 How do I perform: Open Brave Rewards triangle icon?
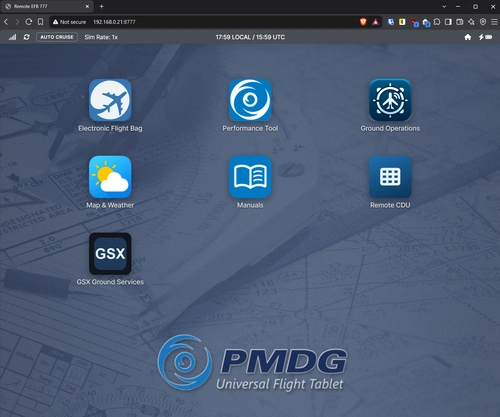click(376, 22)
